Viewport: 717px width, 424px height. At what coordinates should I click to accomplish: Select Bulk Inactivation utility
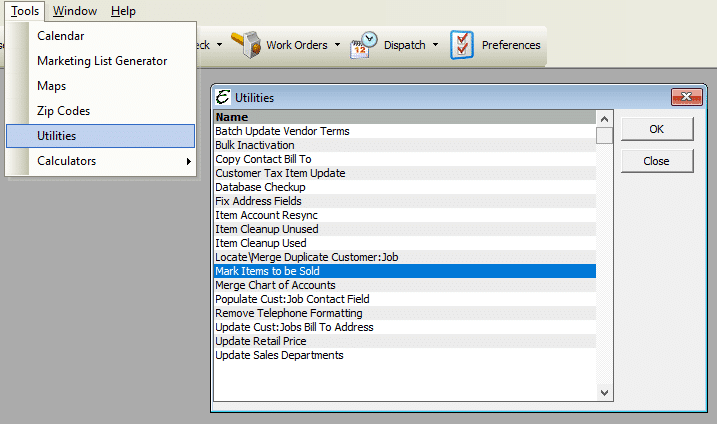pos(405,145)
